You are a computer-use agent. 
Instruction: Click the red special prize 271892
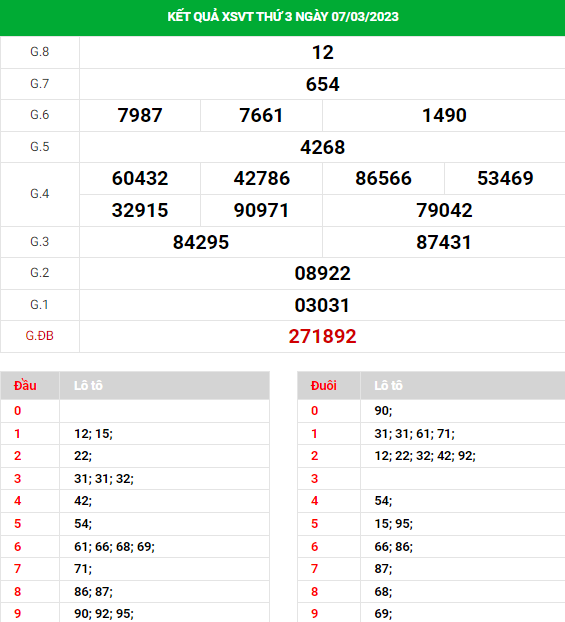(x=323, y=336)
